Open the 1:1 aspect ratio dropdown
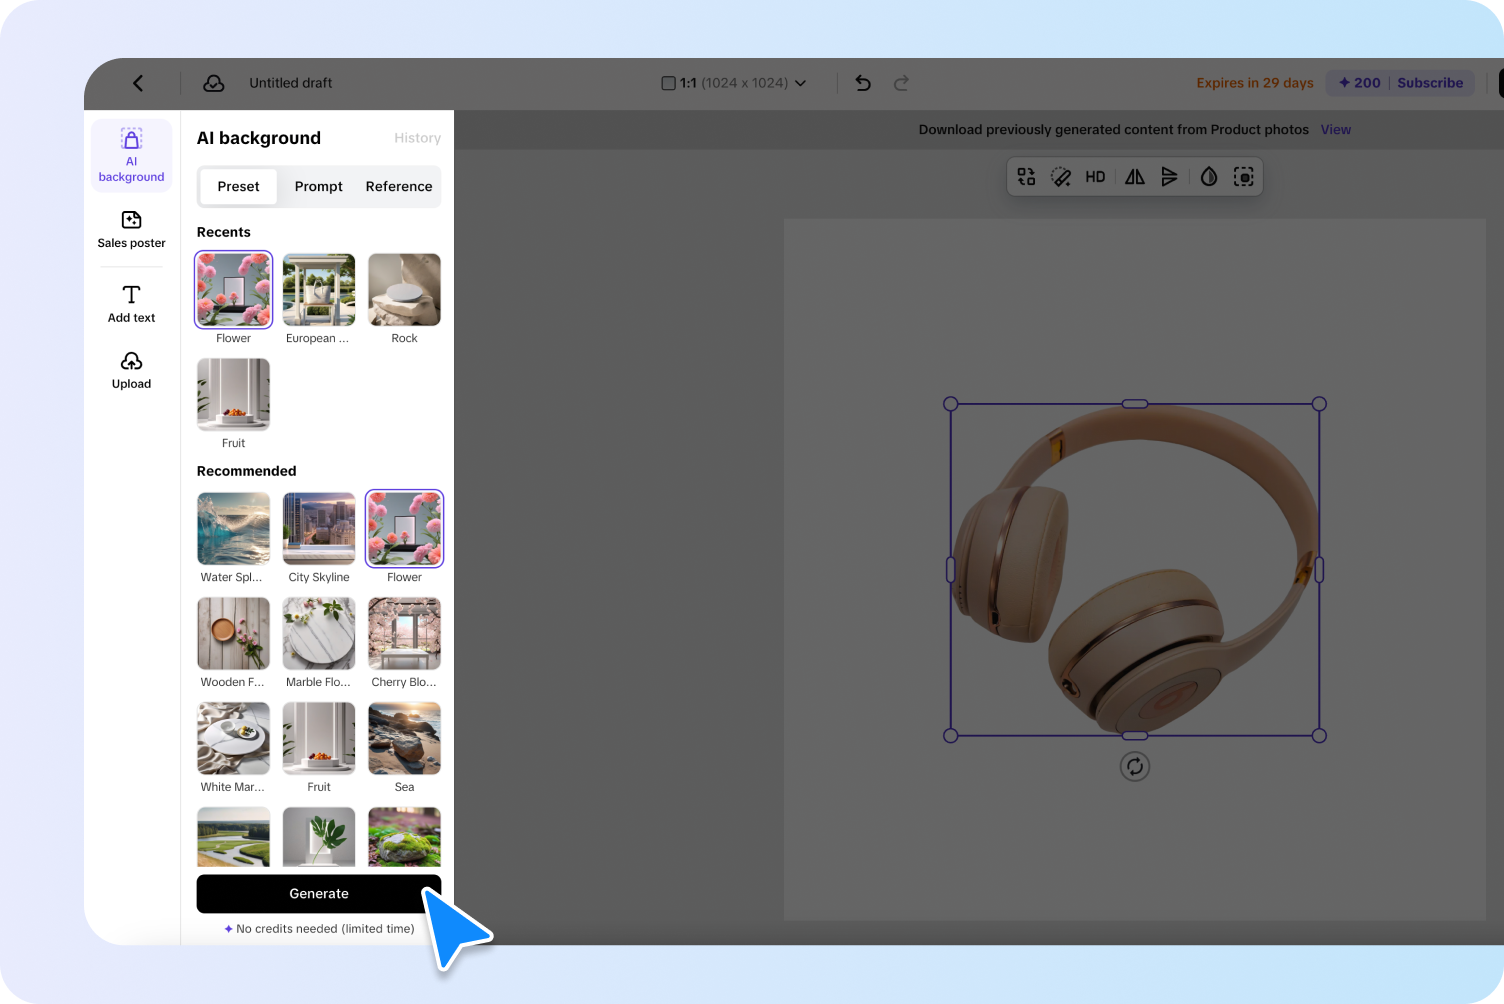Viewport: 1504px width, 1004px height. [735, 83]
